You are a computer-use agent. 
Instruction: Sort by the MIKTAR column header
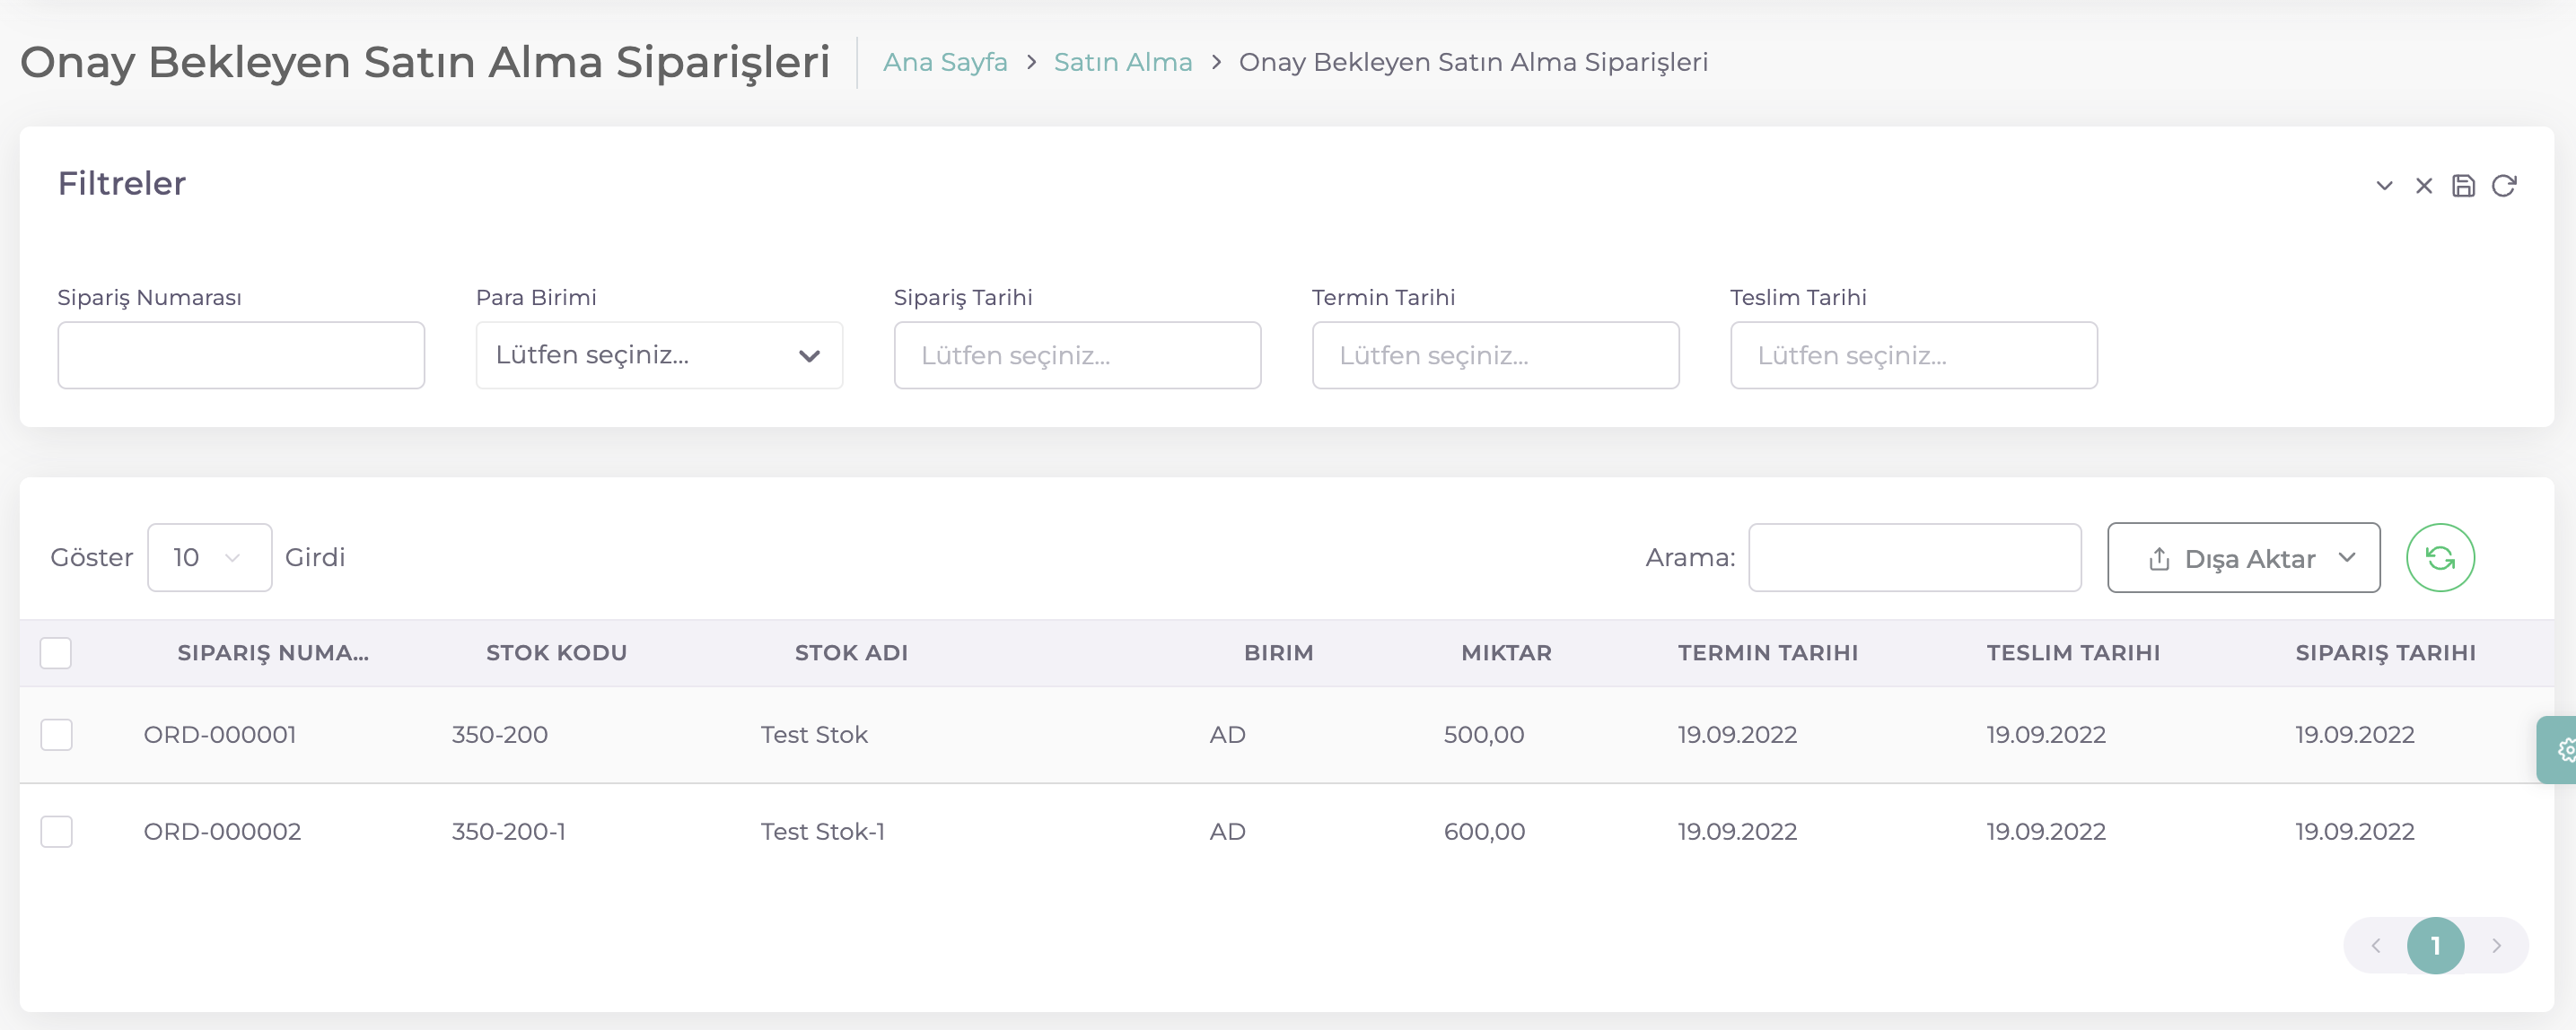click(x=1506, y=653)
